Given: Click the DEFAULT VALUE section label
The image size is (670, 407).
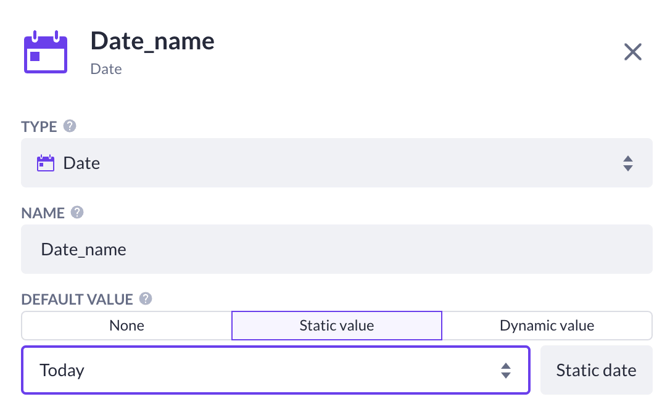Looking at the screenshot, I should coord(77,299).
